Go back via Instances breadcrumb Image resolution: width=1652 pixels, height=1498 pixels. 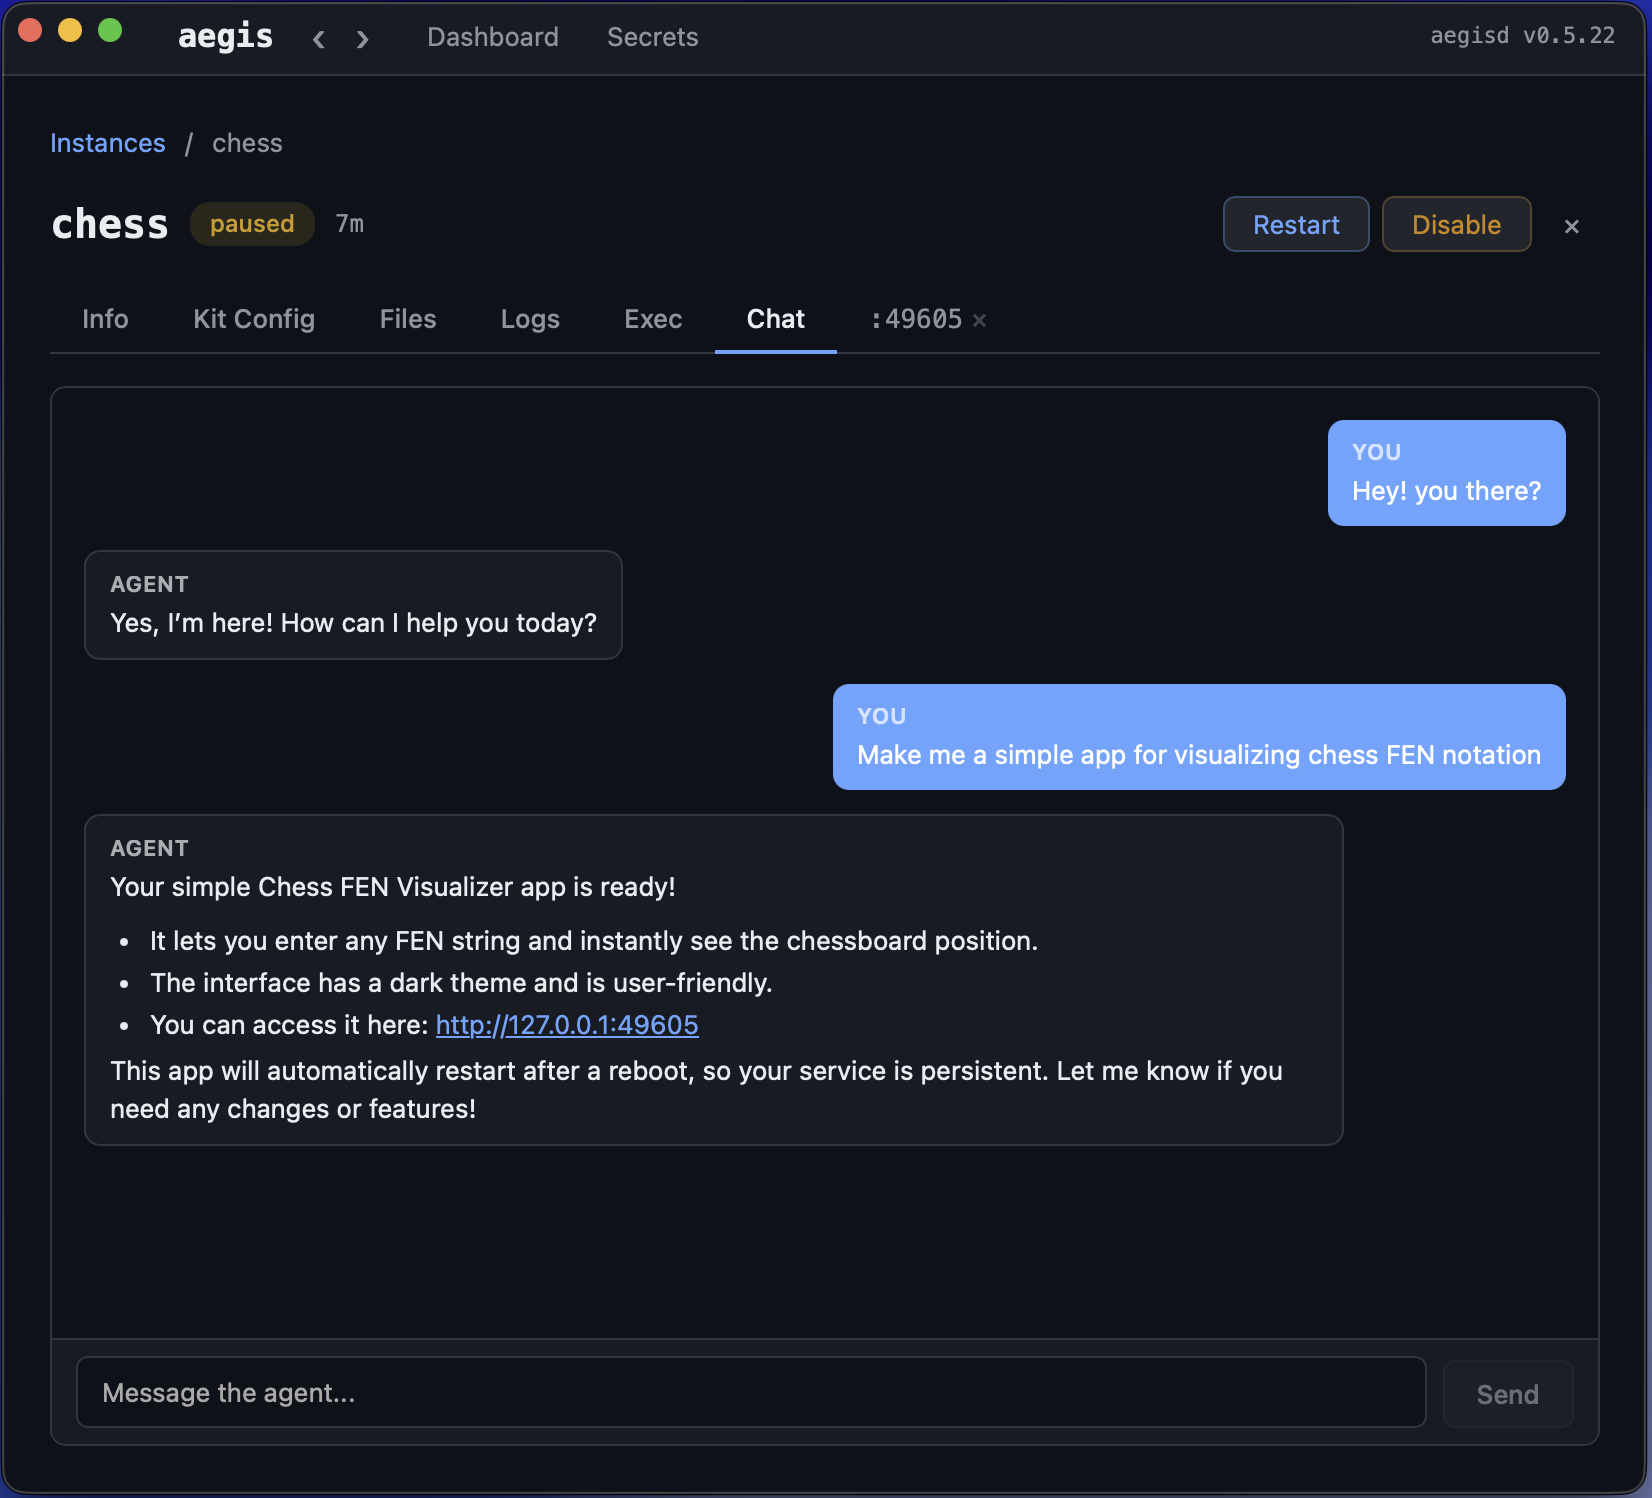(108, 143)
